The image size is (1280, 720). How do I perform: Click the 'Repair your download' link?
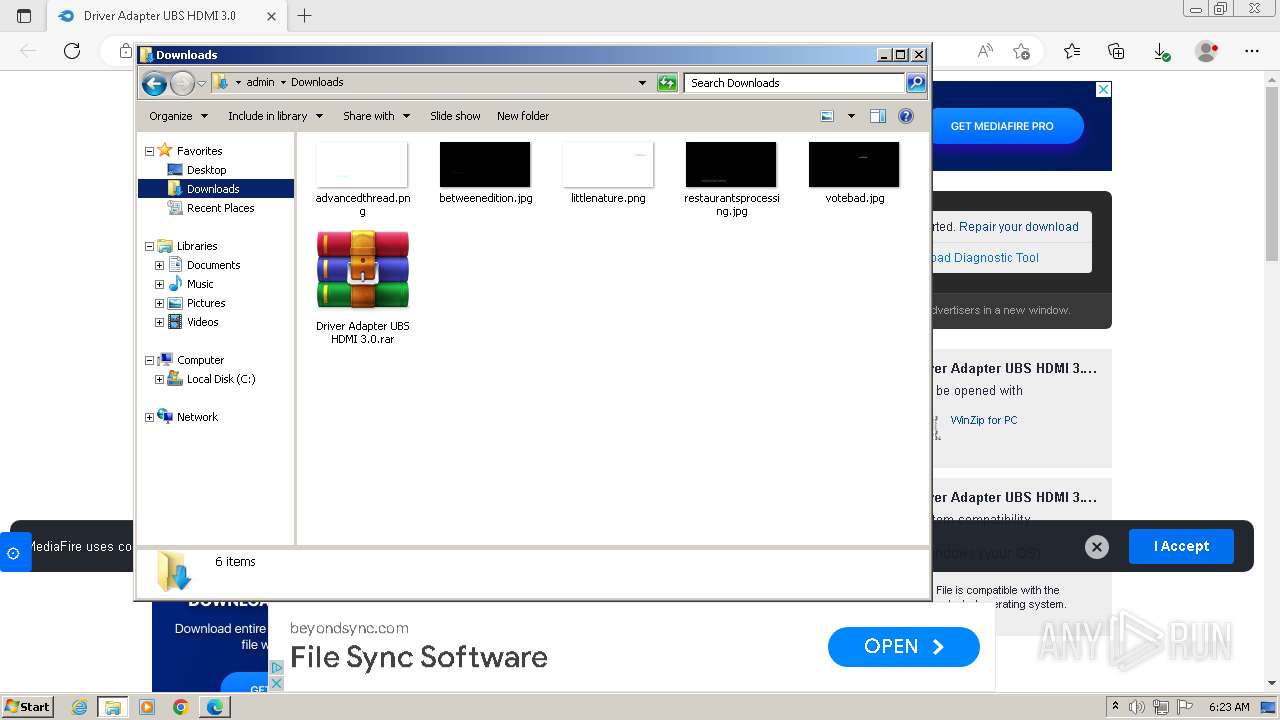[x=1018, y=227]
